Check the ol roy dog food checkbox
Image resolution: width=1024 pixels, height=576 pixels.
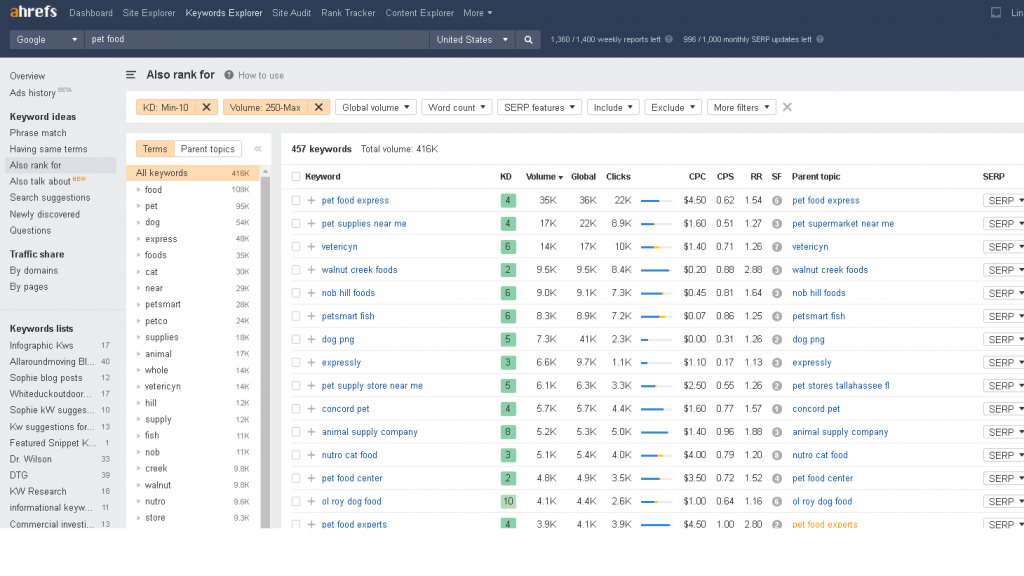(296, 502)
